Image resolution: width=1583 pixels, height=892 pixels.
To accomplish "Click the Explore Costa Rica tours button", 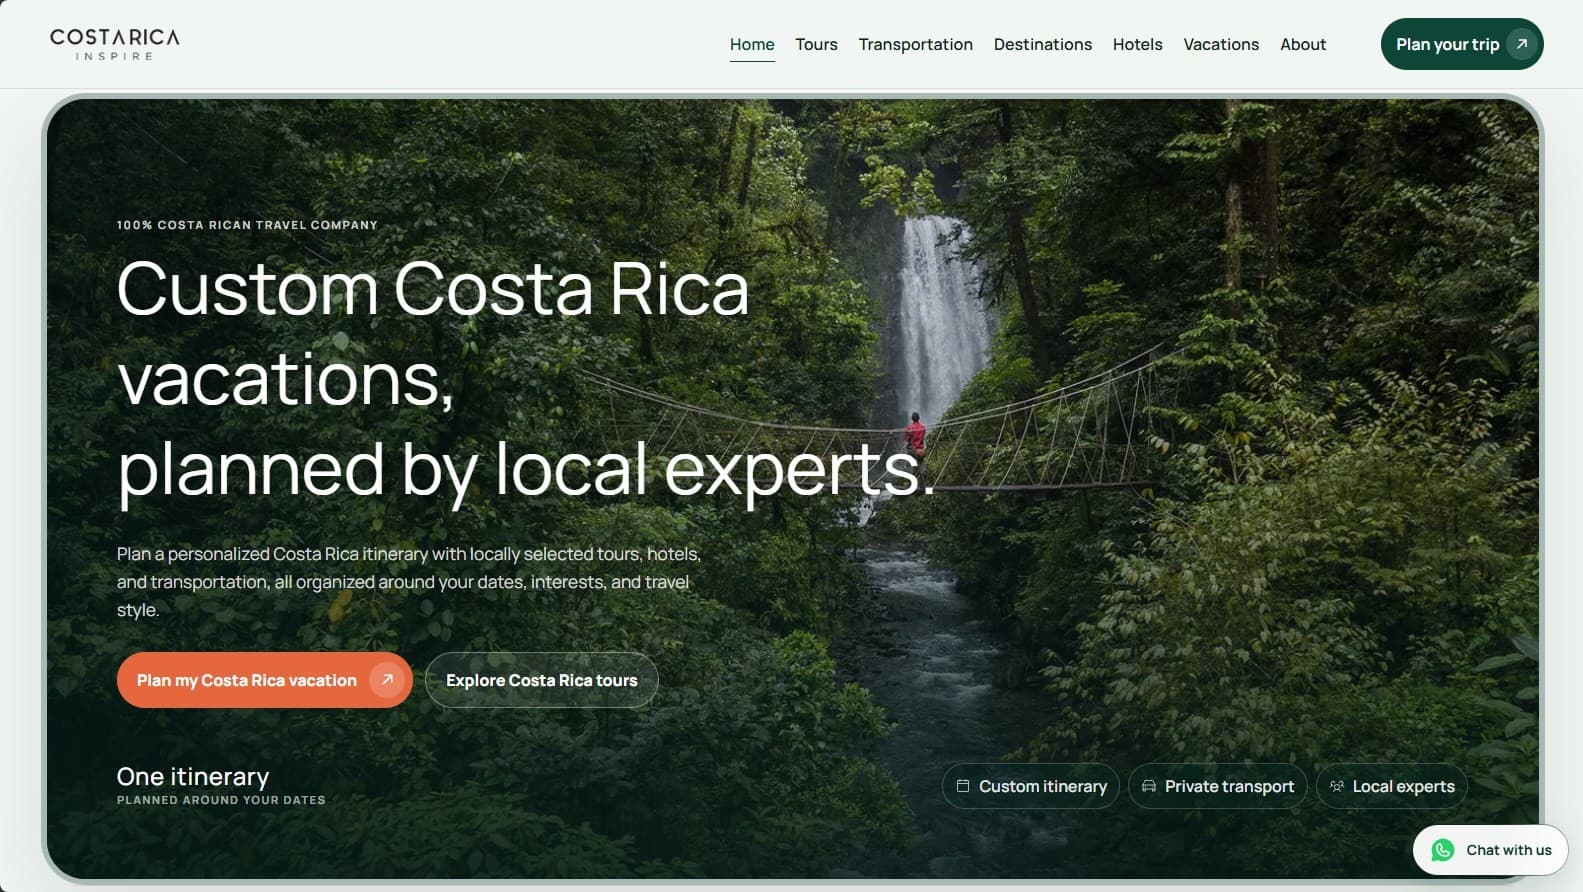I will (541, 680).
